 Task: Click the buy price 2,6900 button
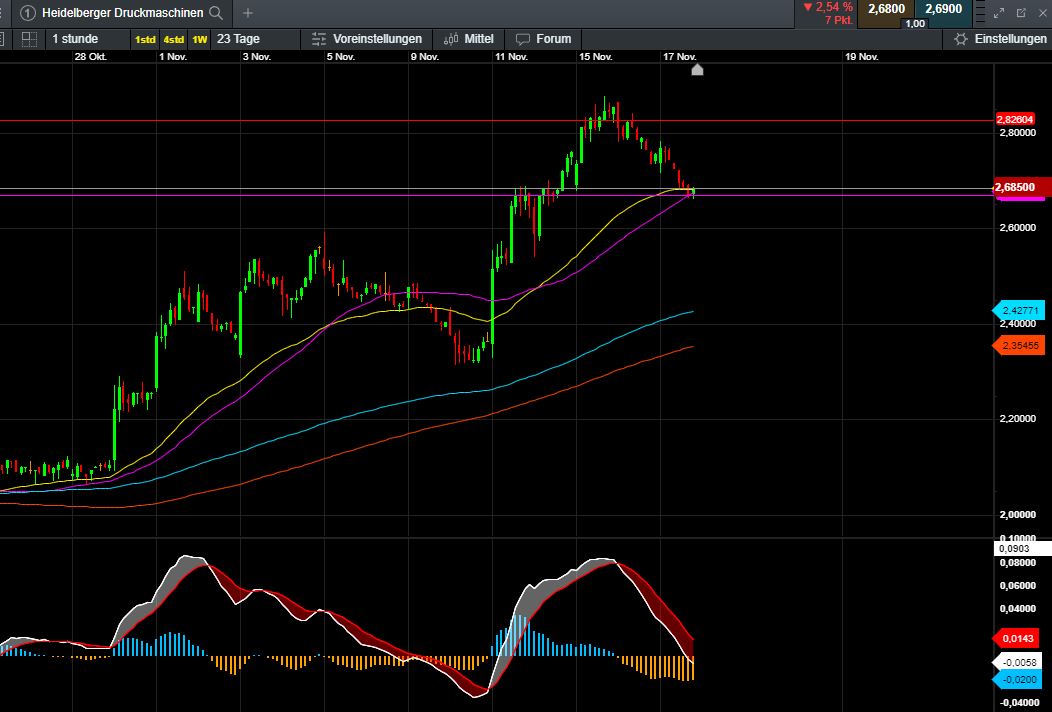944,9
